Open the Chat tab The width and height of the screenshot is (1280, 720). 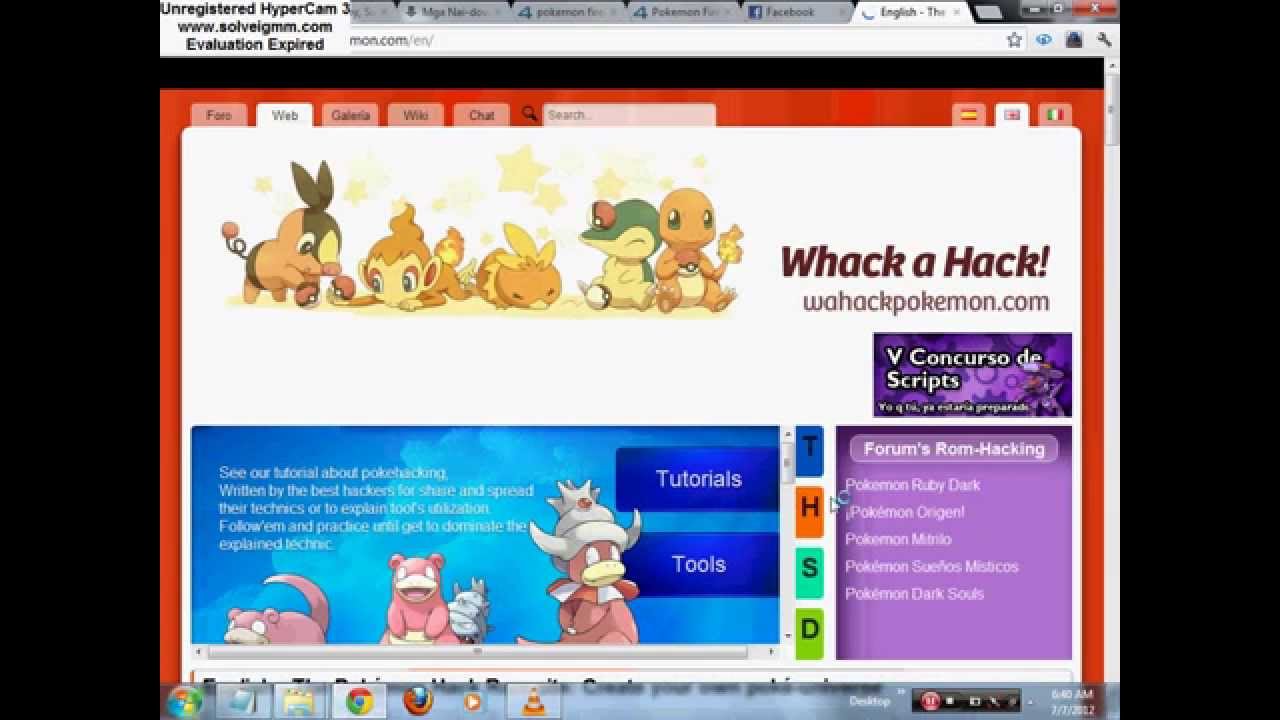(x=481, y=115)
